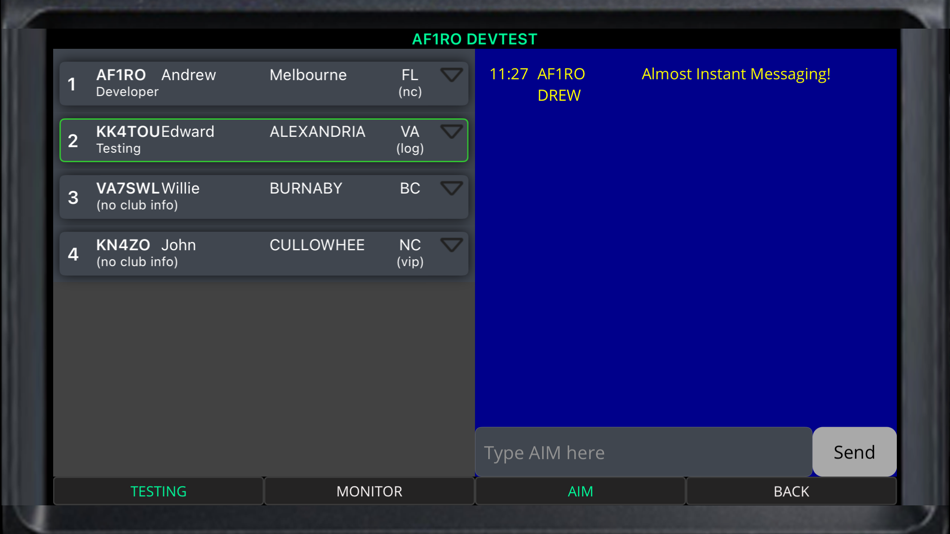Open the triangle menu for VA7SWL Willie

451,189
